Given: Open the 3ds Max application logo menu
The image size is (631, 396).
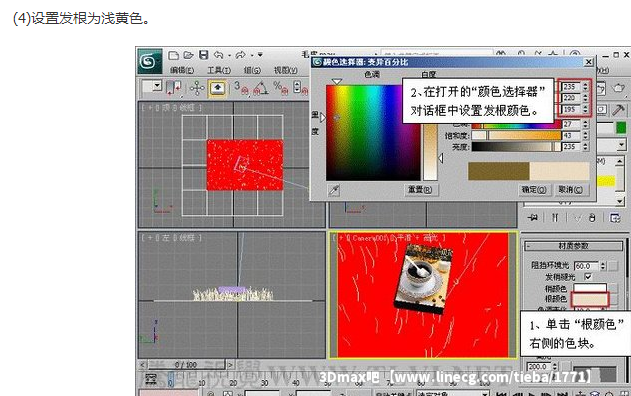Looking at the screenshot, I should [x=150, y=61].
